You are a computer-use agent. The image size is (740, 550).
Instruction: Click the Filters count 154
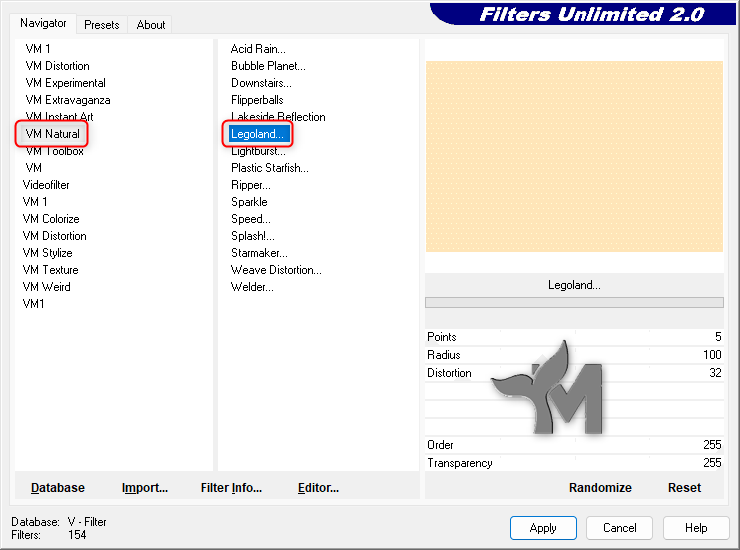point(77,535)
